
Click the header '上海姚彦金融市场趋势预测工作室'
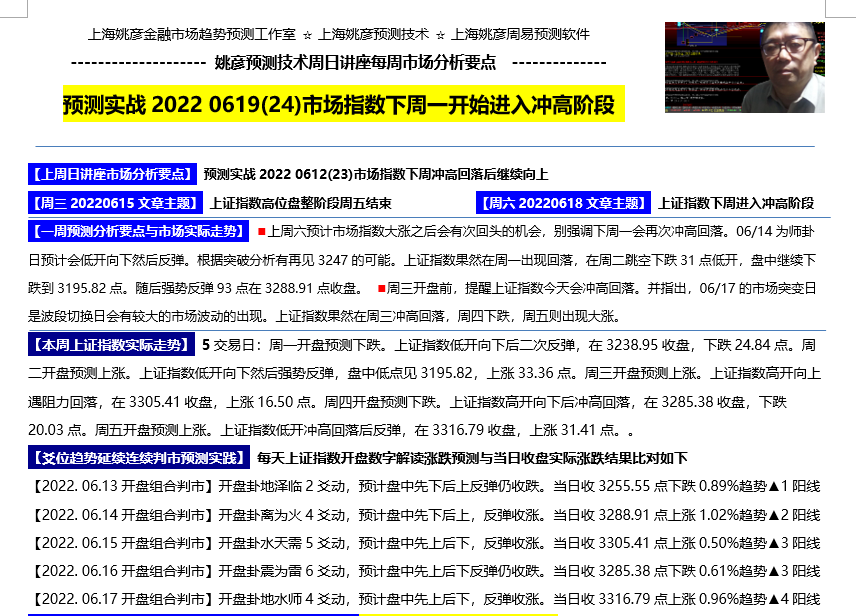192,35
